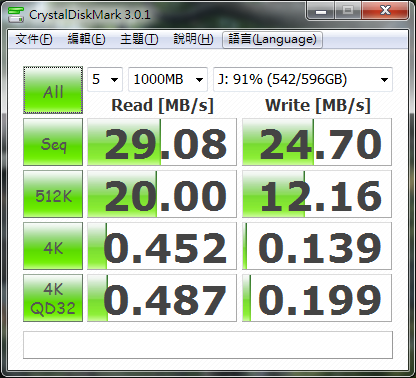Screen dimensions: 416x378
Task: Select the 4K QD32 write result 0.199
Action: [317, 298]
